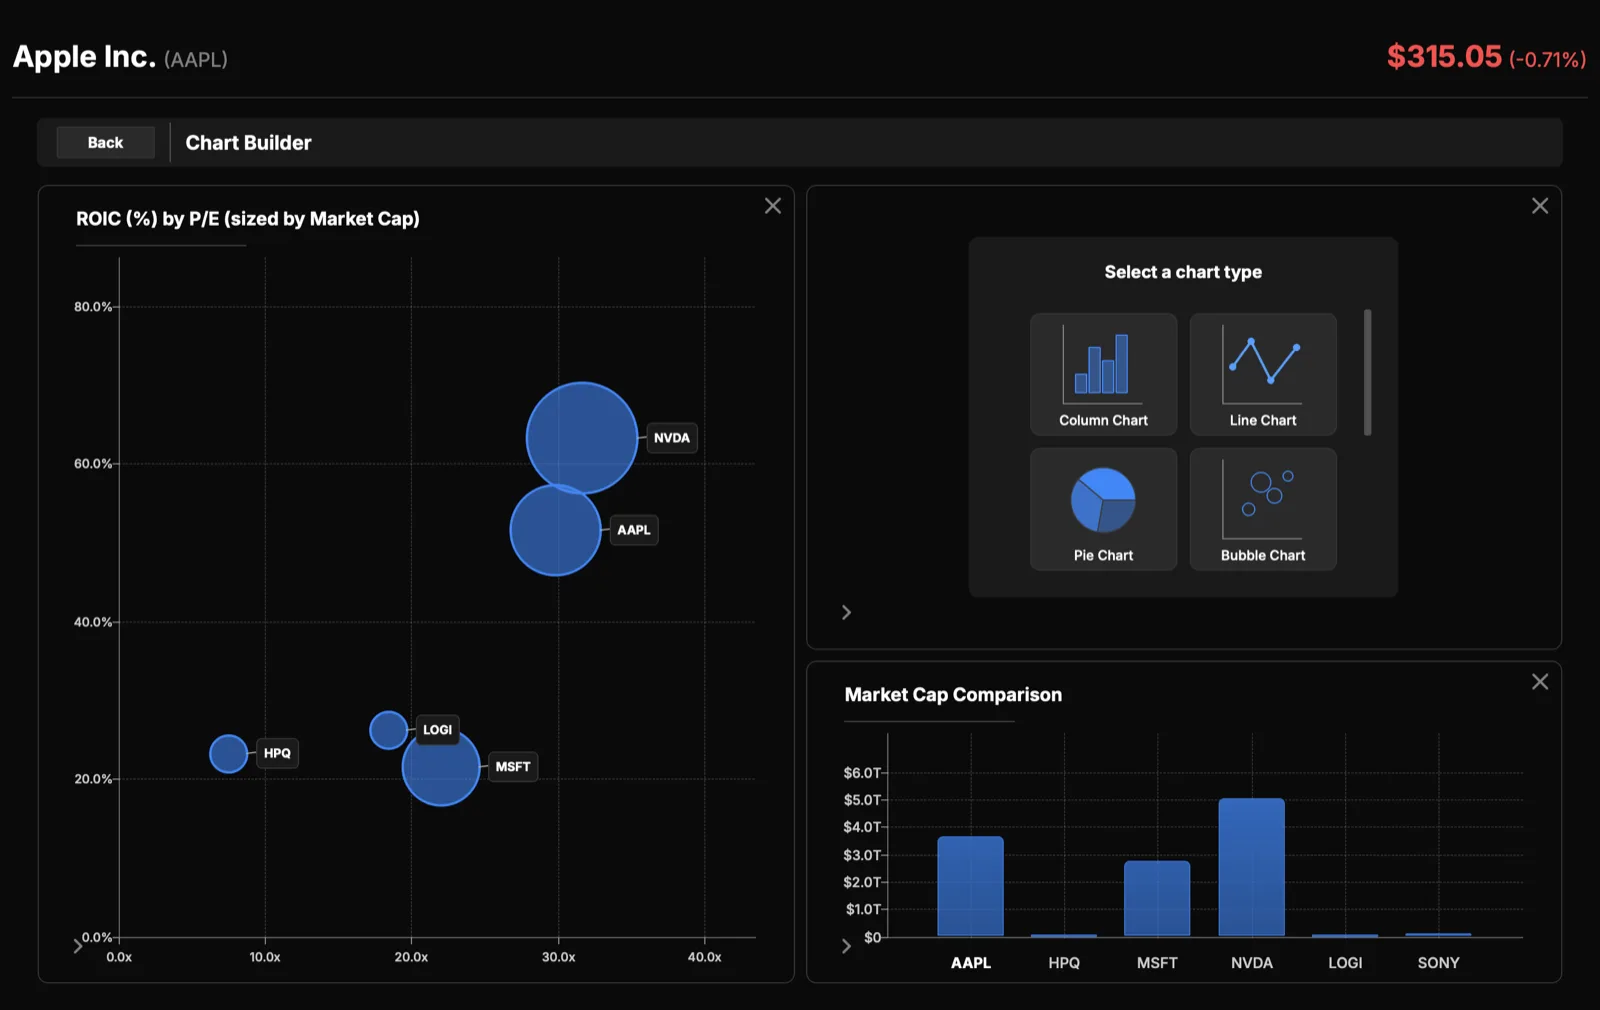Image resolution: width=1600 pixels, height=1010 pixels.
Task: Select the Line Chart type
Action: [1263, 374]
